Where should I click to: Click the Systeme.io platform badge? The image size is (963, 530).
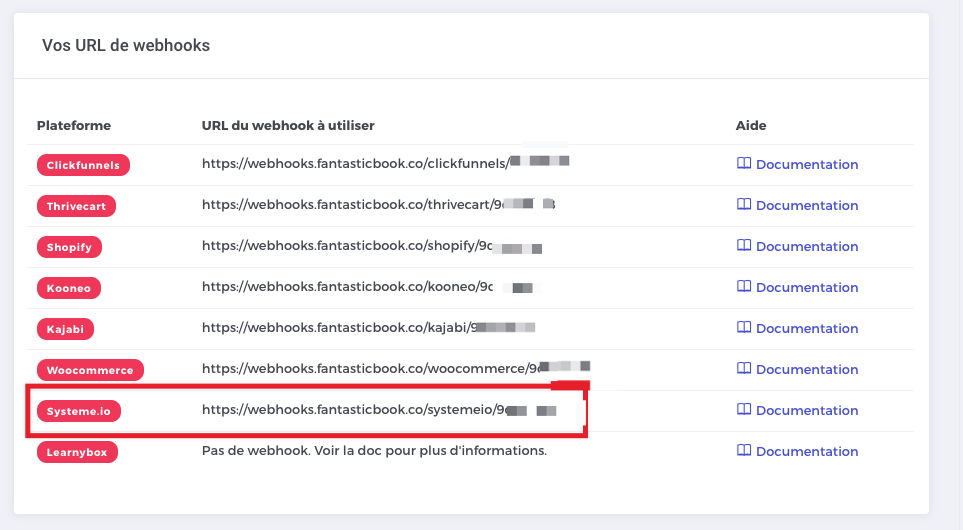coord(79,411)
